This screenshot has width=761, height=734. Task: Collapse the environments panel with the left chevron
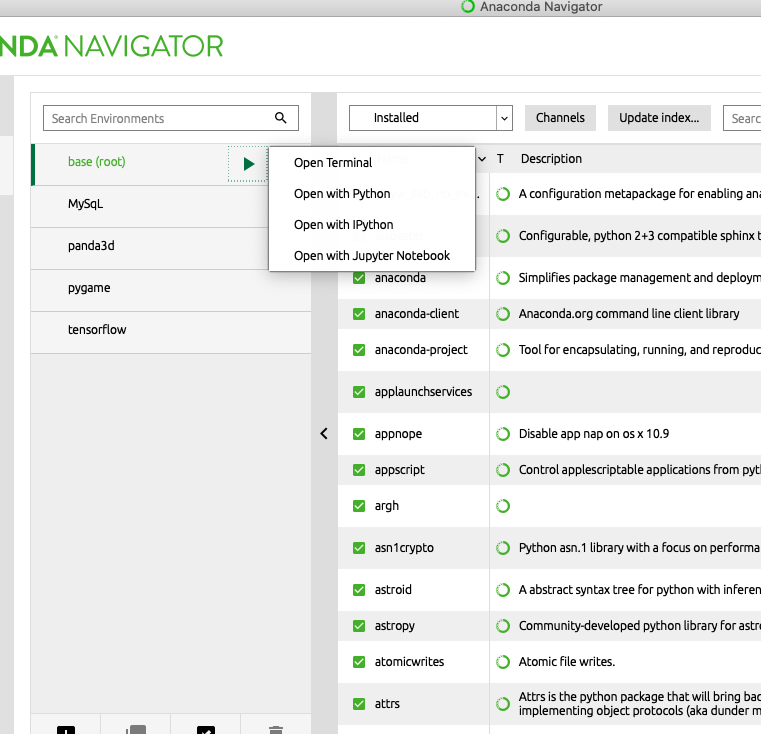tap(324, 434)
